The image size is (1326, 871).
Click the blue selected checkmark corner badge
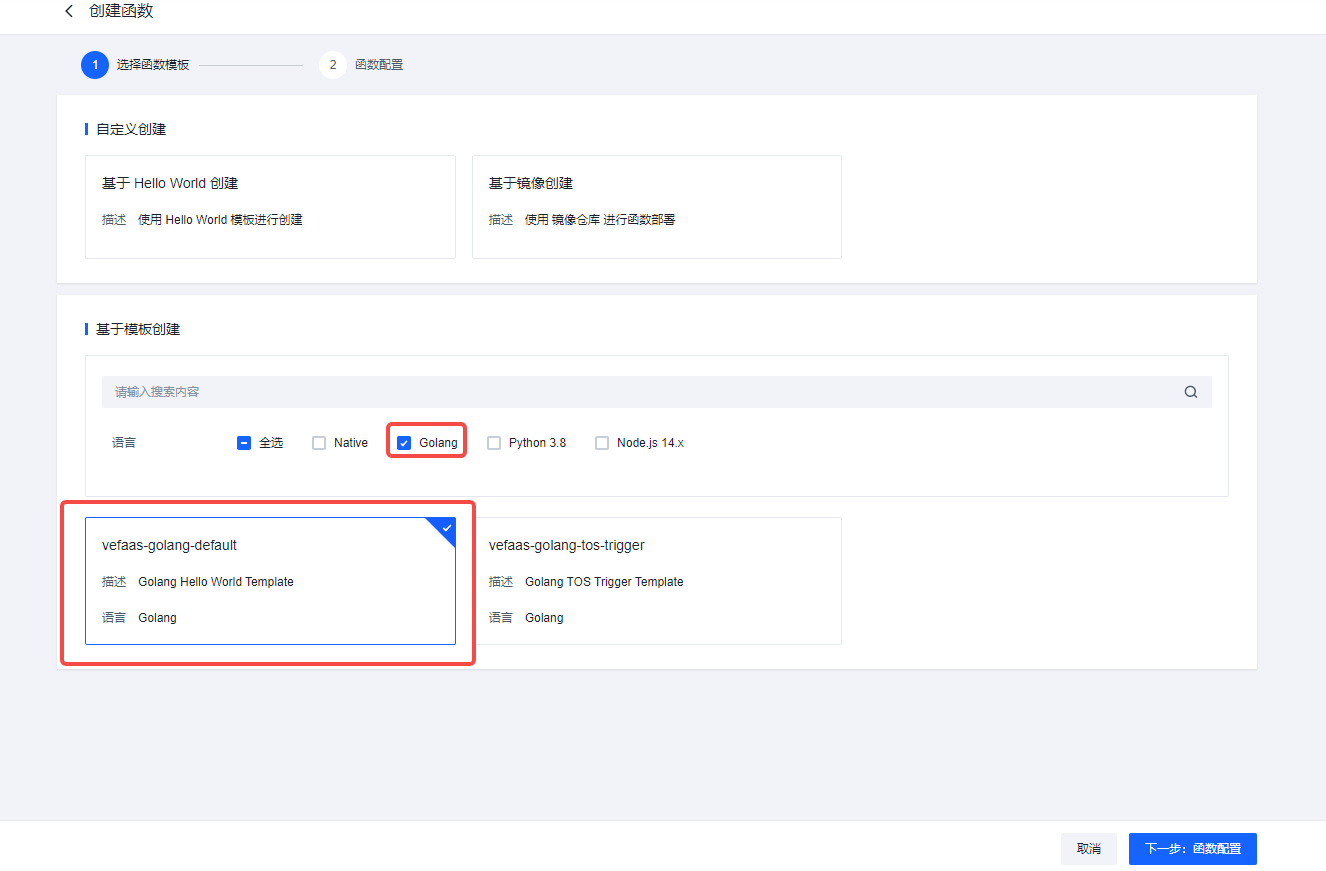(446, 527)
